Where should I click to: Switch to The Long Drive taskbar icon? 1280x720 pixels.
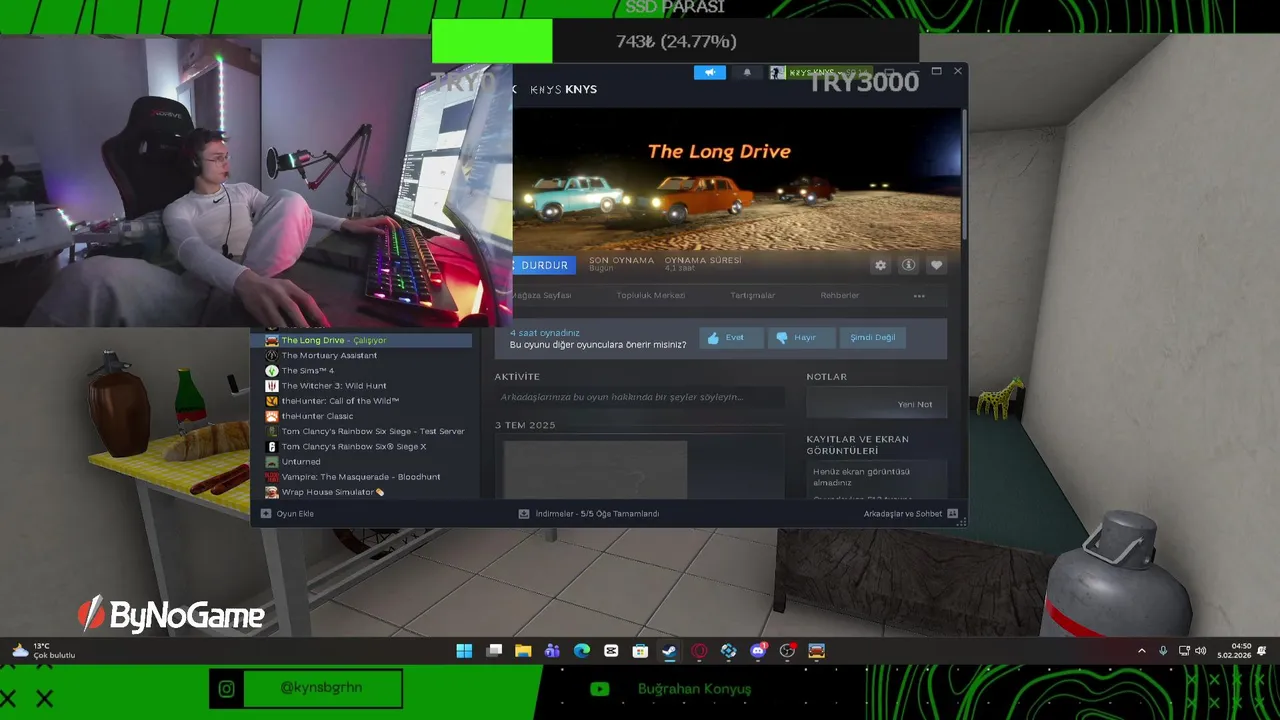[817, 651]
